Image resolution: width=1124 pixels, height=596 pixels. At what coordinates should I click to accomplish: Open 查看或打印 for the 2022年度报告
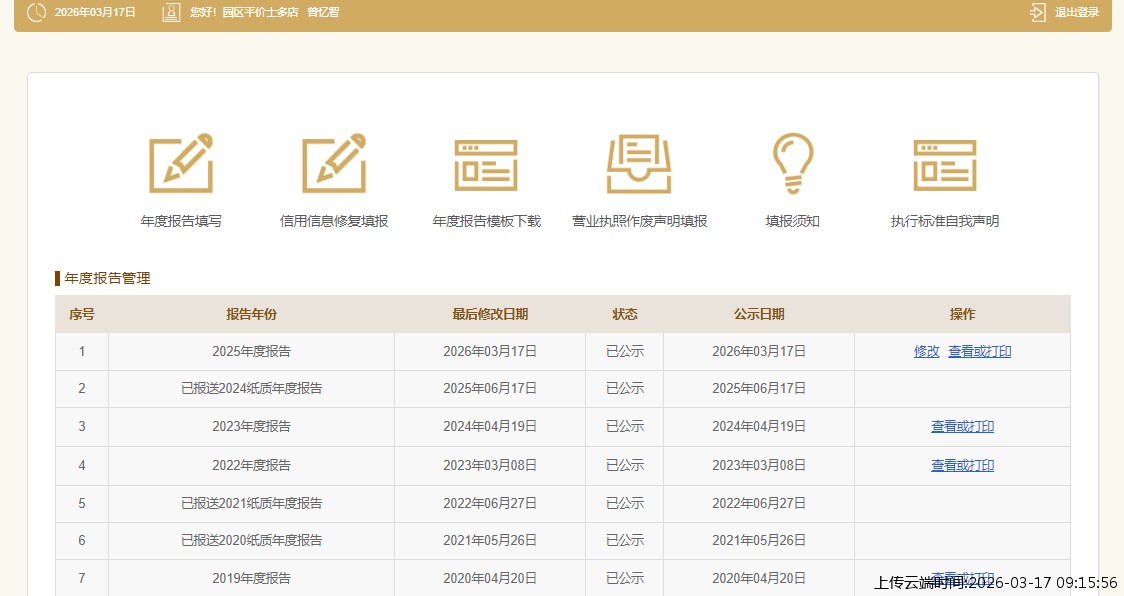click(x=962, y=466)
